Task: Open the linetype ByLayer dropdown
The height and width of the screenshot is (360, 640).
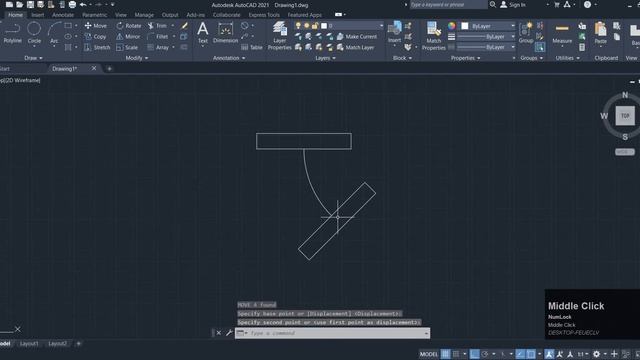Action: (x=486, y=47)
